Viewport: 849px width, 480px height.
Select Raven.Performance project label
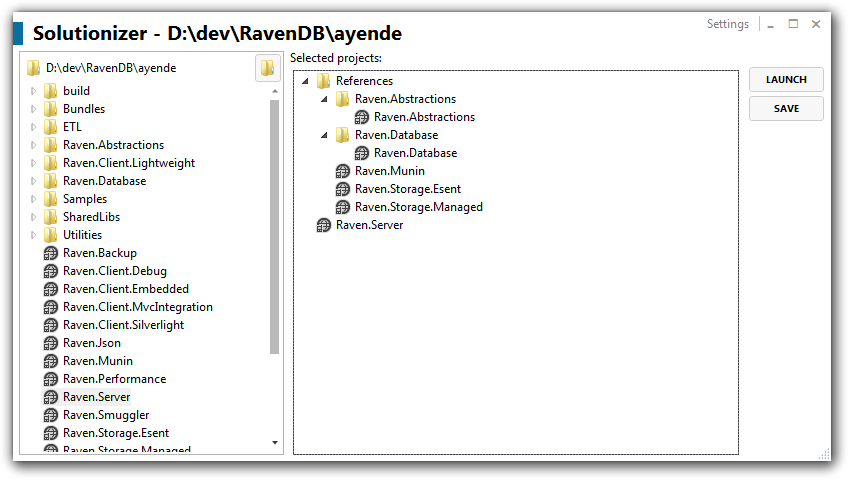(114, 379)
